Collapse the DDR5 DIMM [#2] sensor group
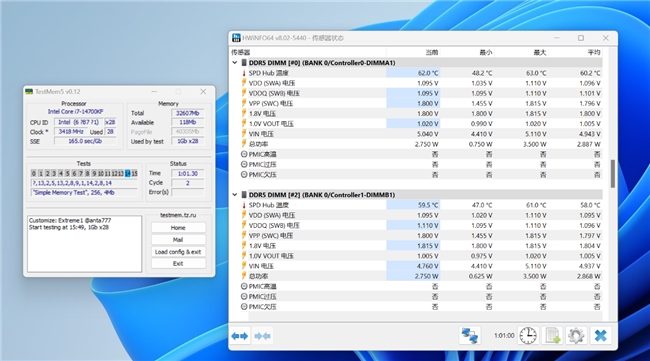The height and width of the screenshot is (361, 650). pyautogui.click(x=235, y=195)
